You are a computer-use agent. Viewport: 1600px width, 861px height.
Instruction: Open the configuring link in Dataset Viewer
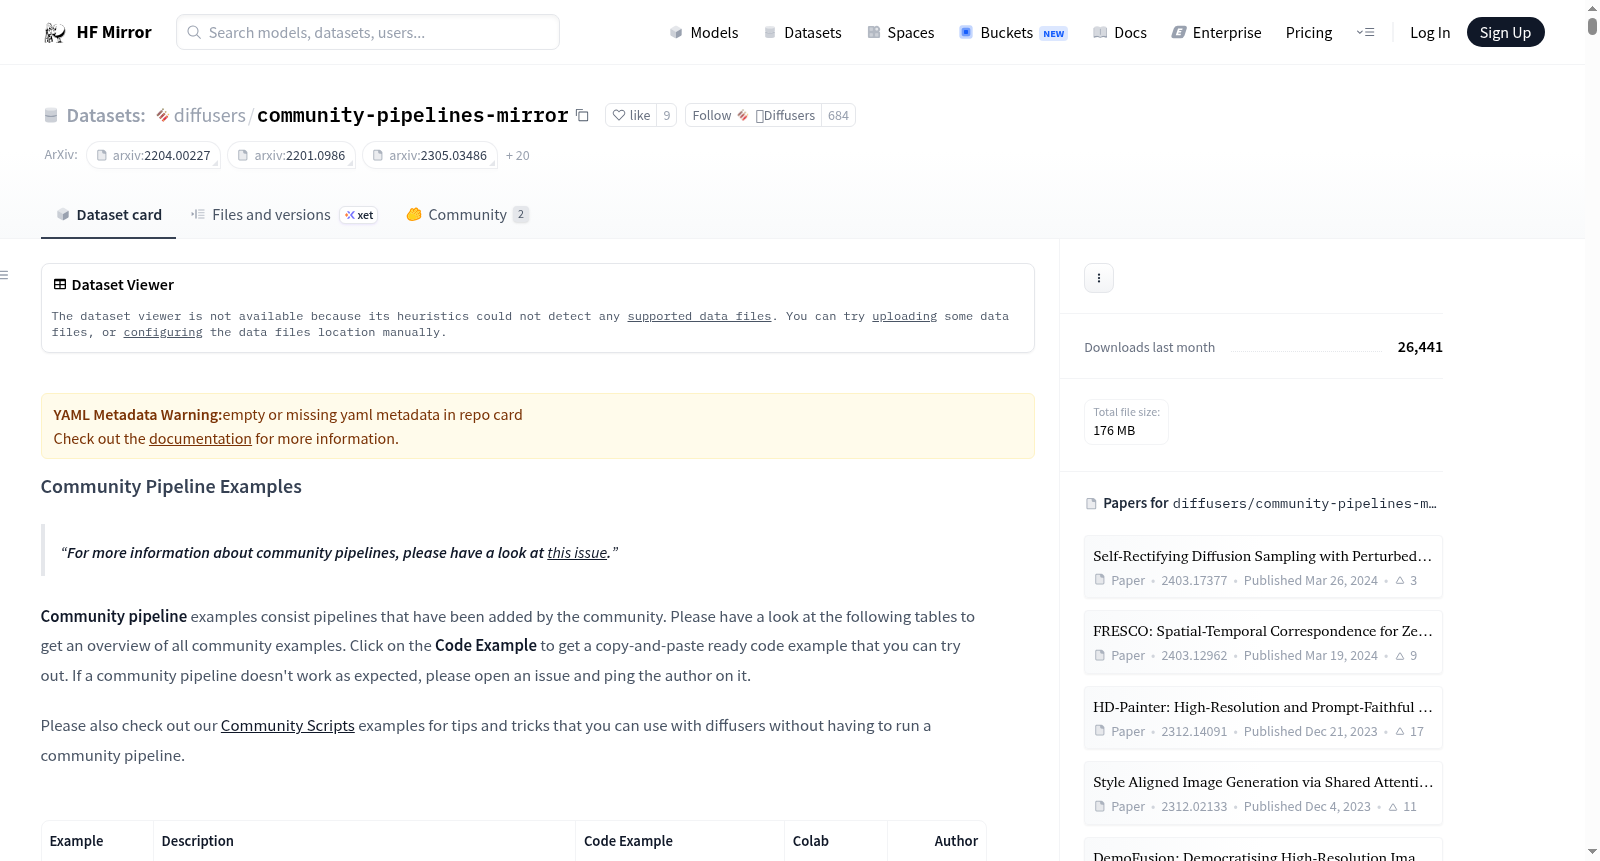pyautogui.click(x=163, y=332)
